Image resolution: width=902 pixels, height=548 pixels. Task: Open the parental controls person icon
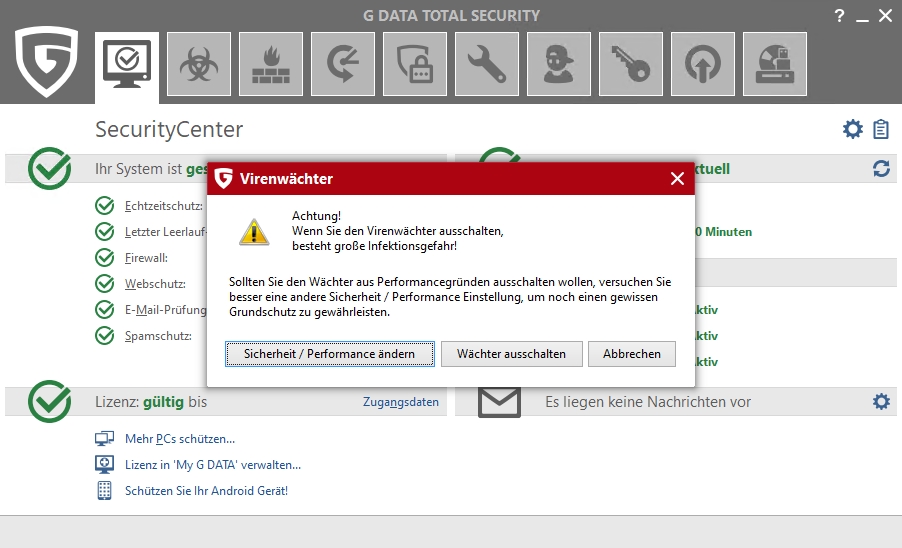559,64
